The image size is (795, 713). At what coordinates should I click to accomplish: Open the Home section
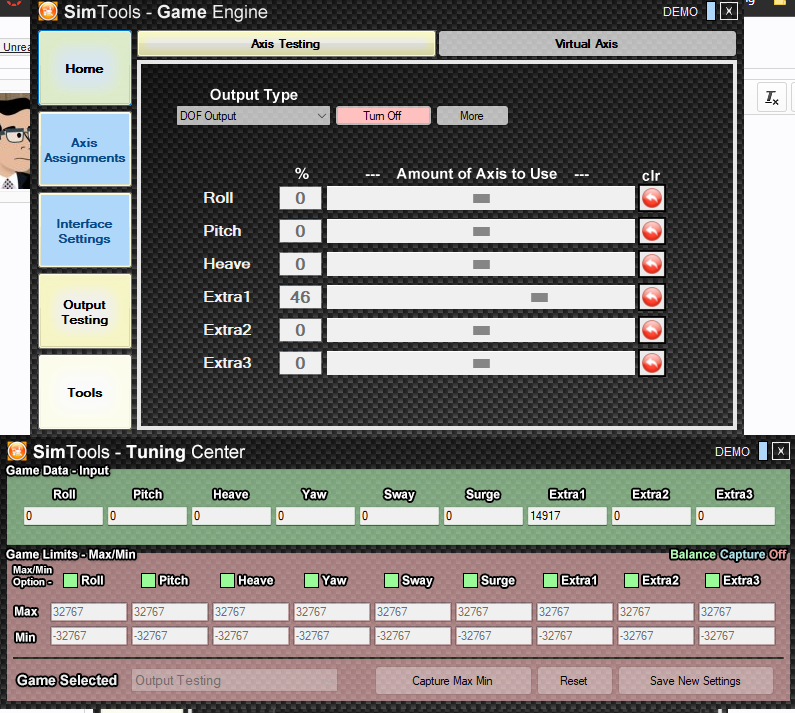pos(85,68)
